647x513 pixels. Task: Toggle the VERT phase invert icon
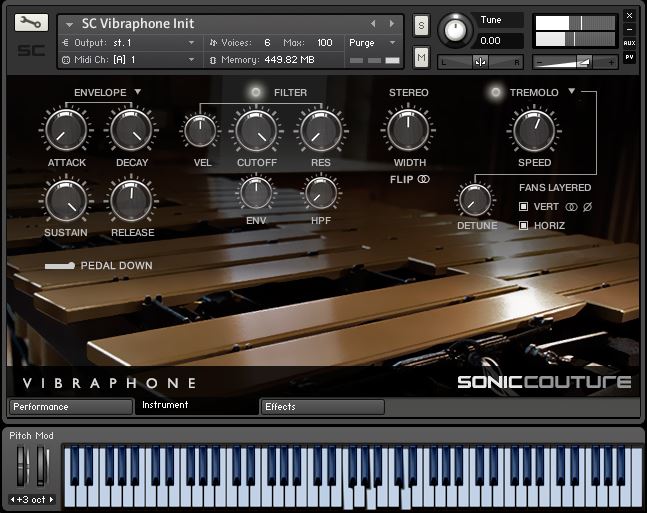pos(588,207)
